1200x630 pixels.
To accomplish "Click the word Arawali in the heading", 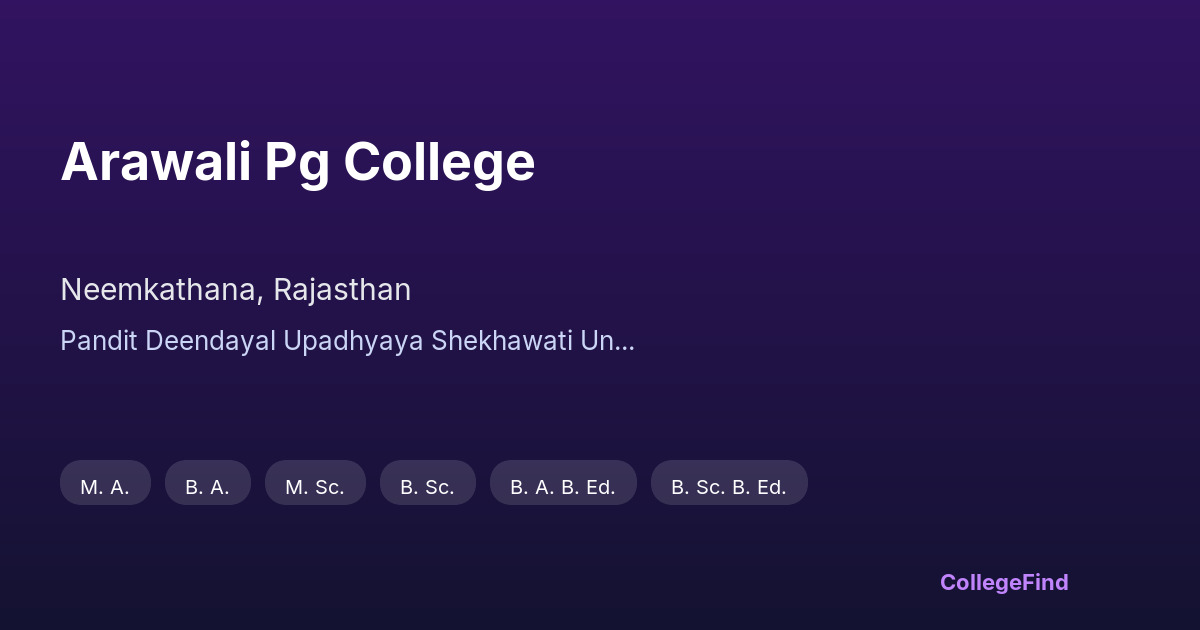I will (x=155, y=162).
